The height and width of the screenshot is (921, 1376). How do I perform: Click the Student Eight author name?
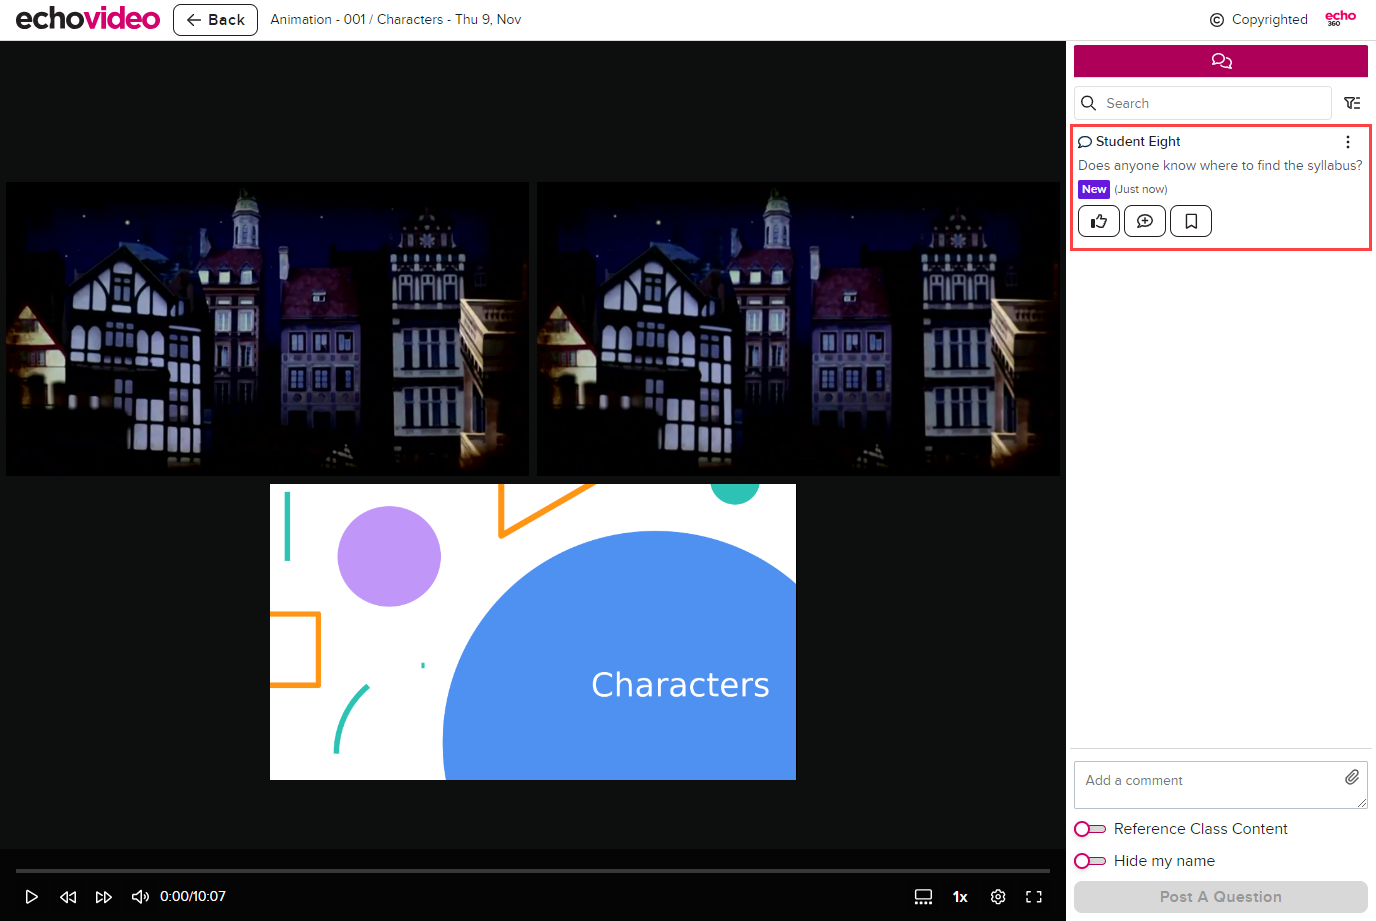coord(1138,142)
